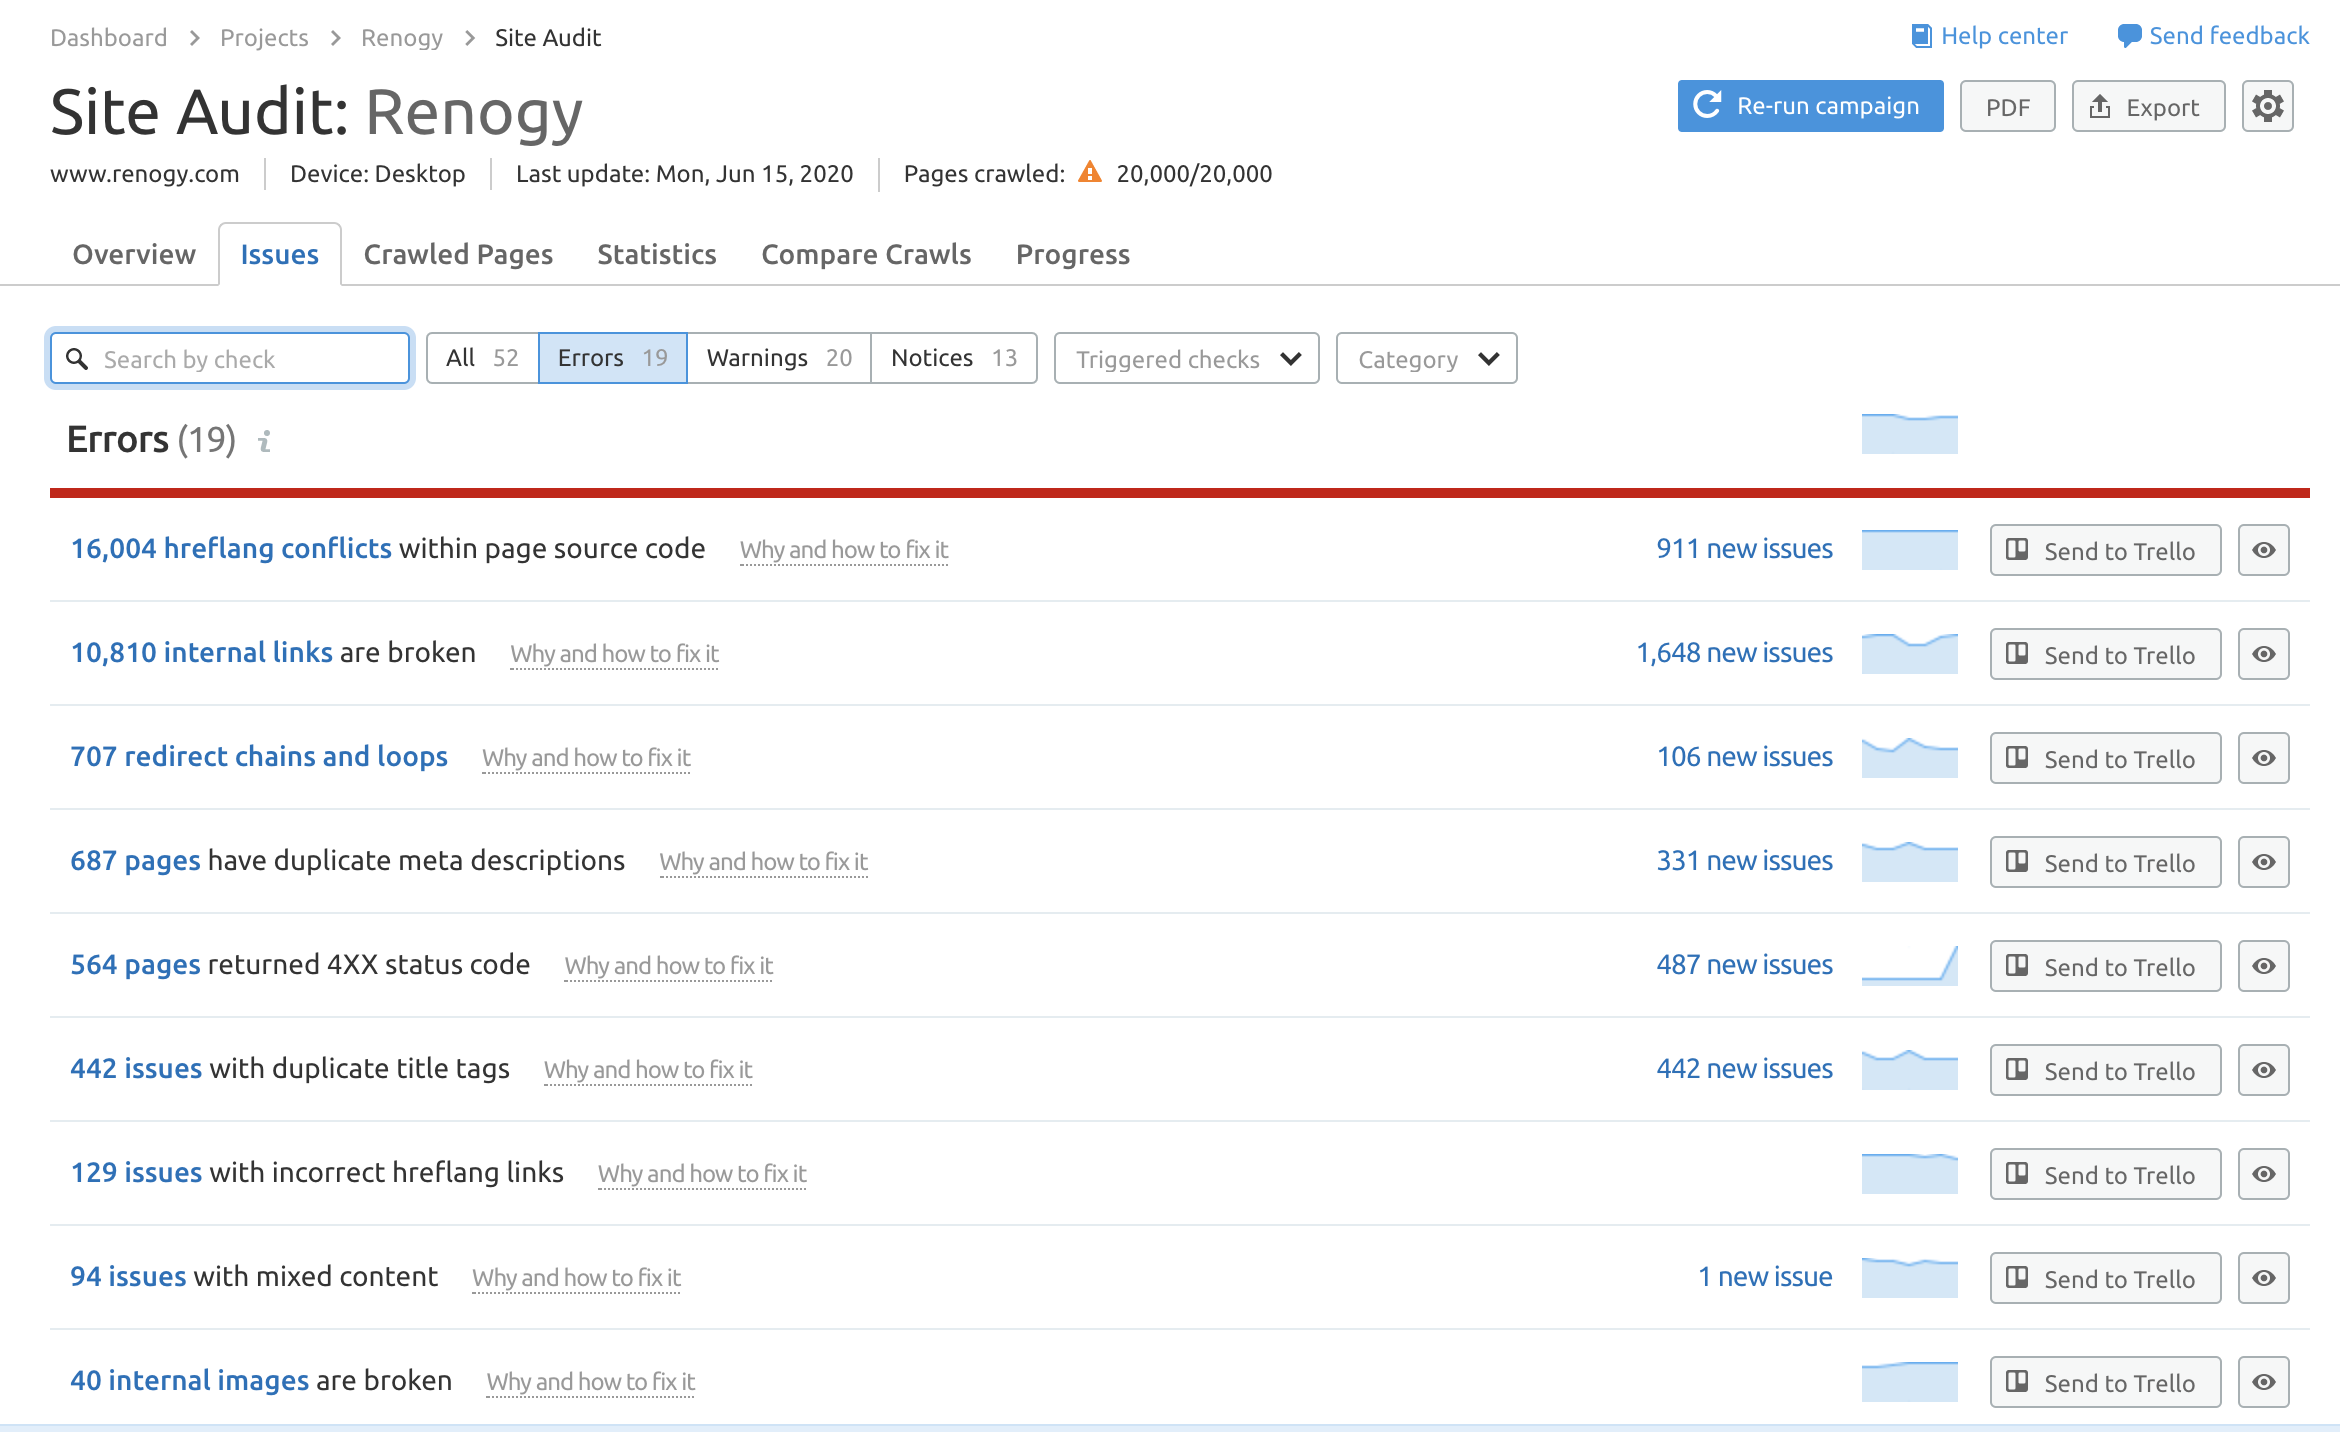
Task: Click the Help center book icon
Action: [x=1921, y=37]
